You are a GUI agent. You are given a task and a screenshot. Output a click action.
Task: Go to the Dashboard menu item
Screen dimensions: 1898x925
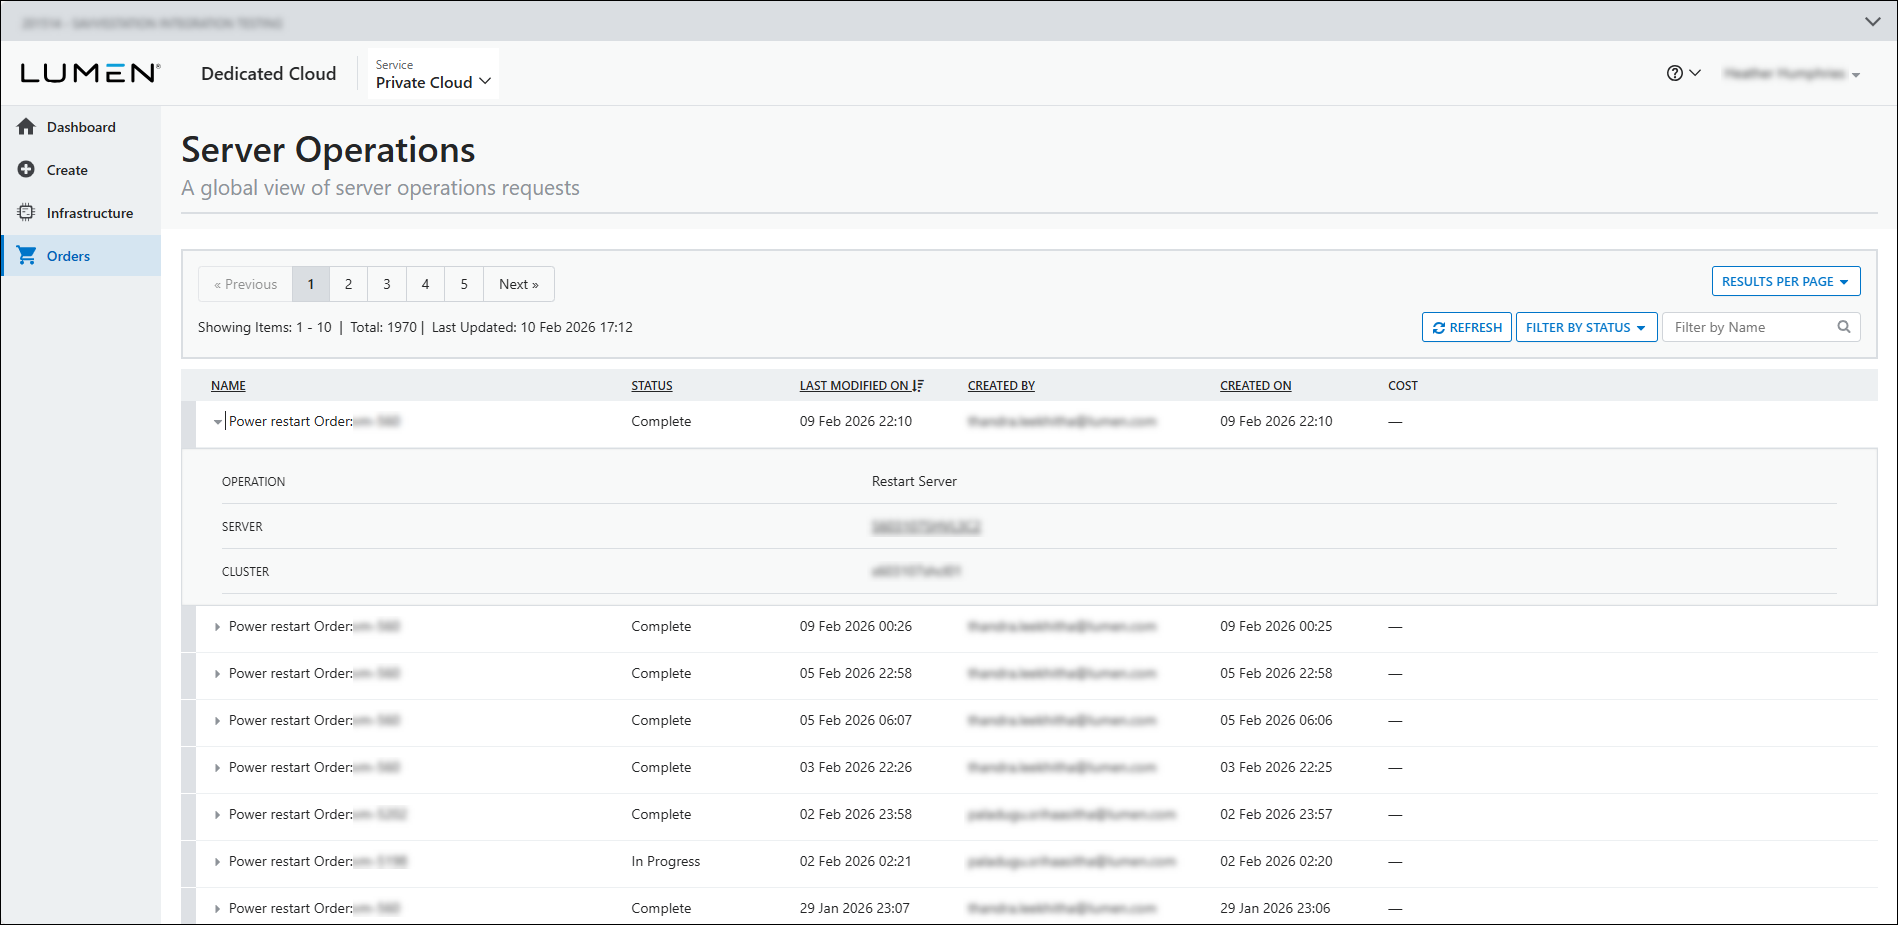click(81, 127)
